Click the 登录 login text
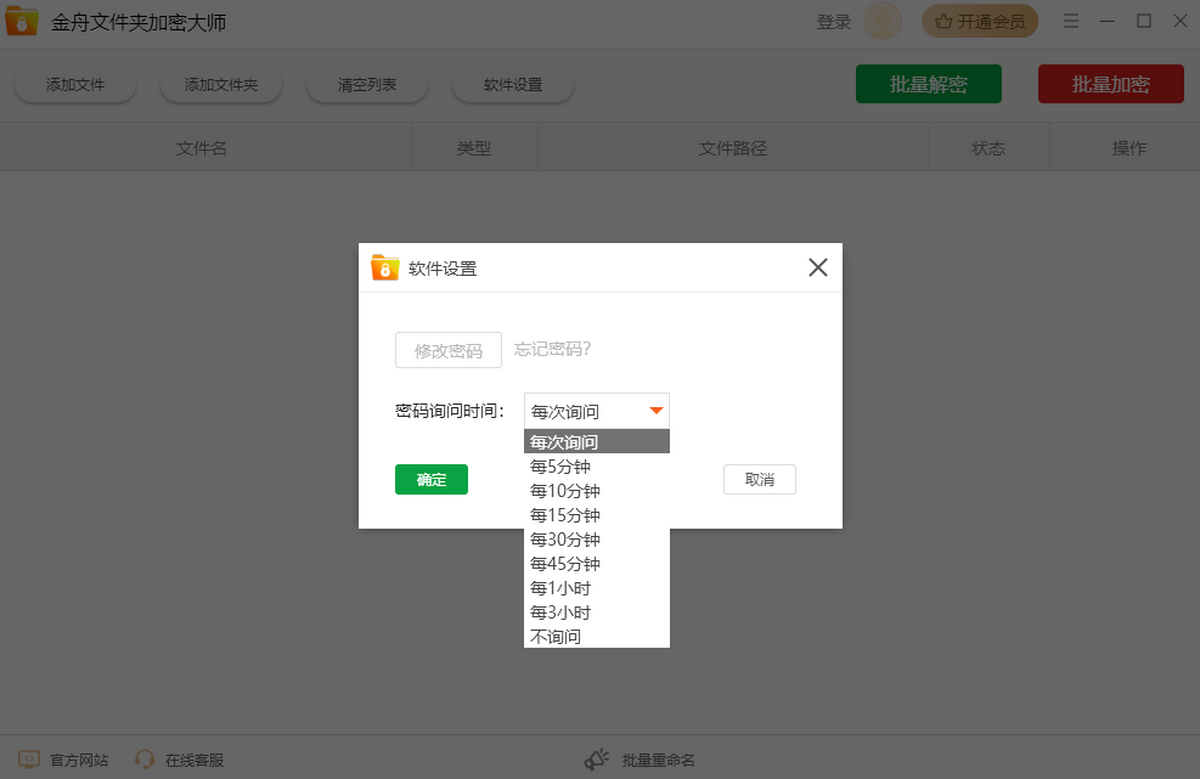This screenshot has height=779, width=1200. click(833, 22)
